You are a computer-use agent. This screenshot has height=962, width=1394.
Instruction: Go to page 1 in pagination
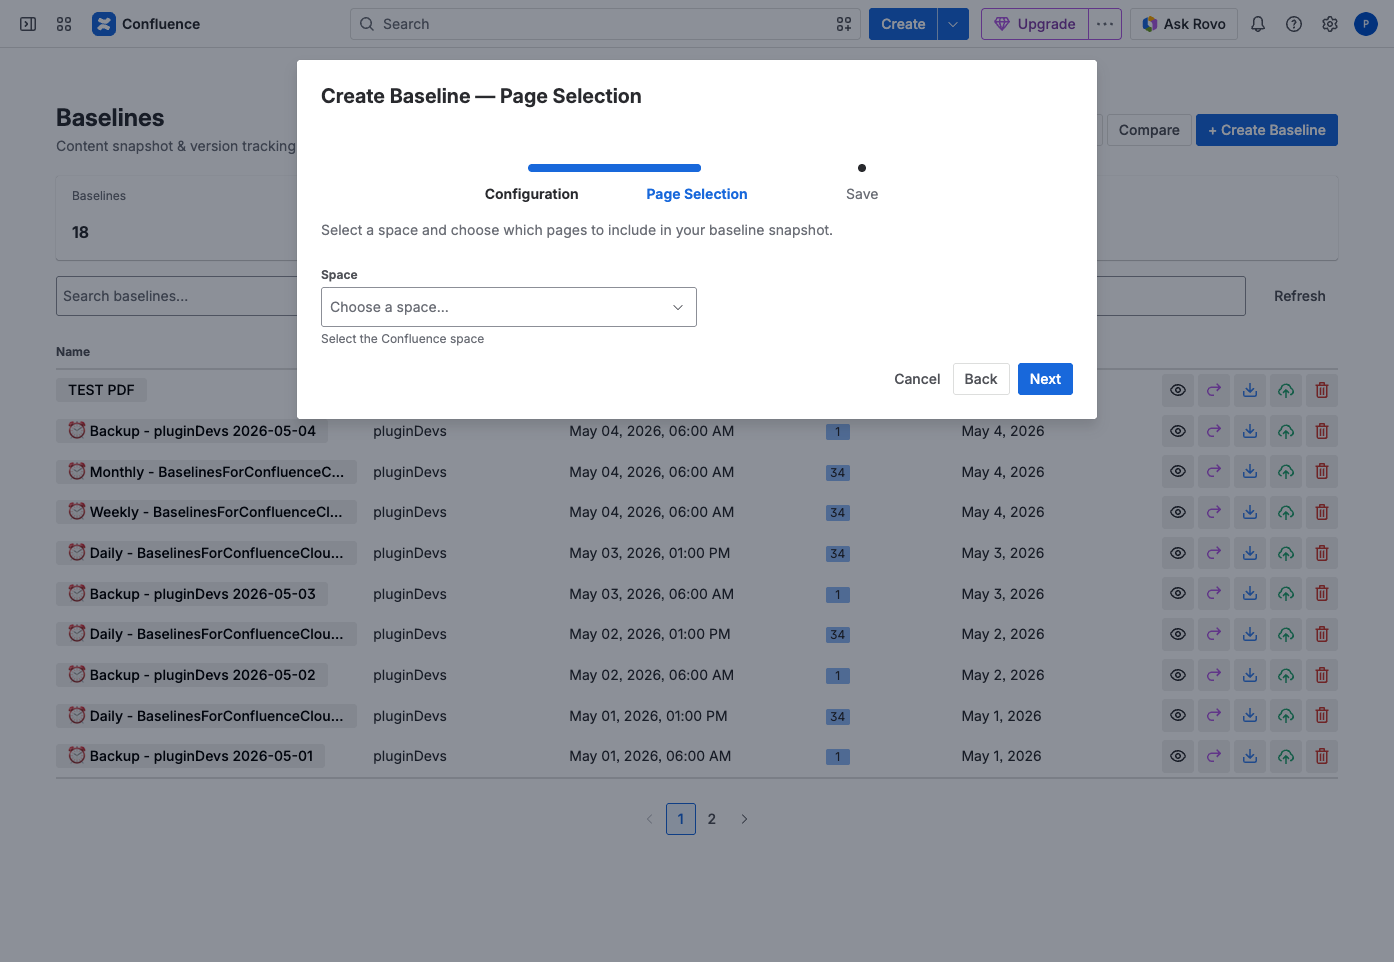tap(681, 819)
